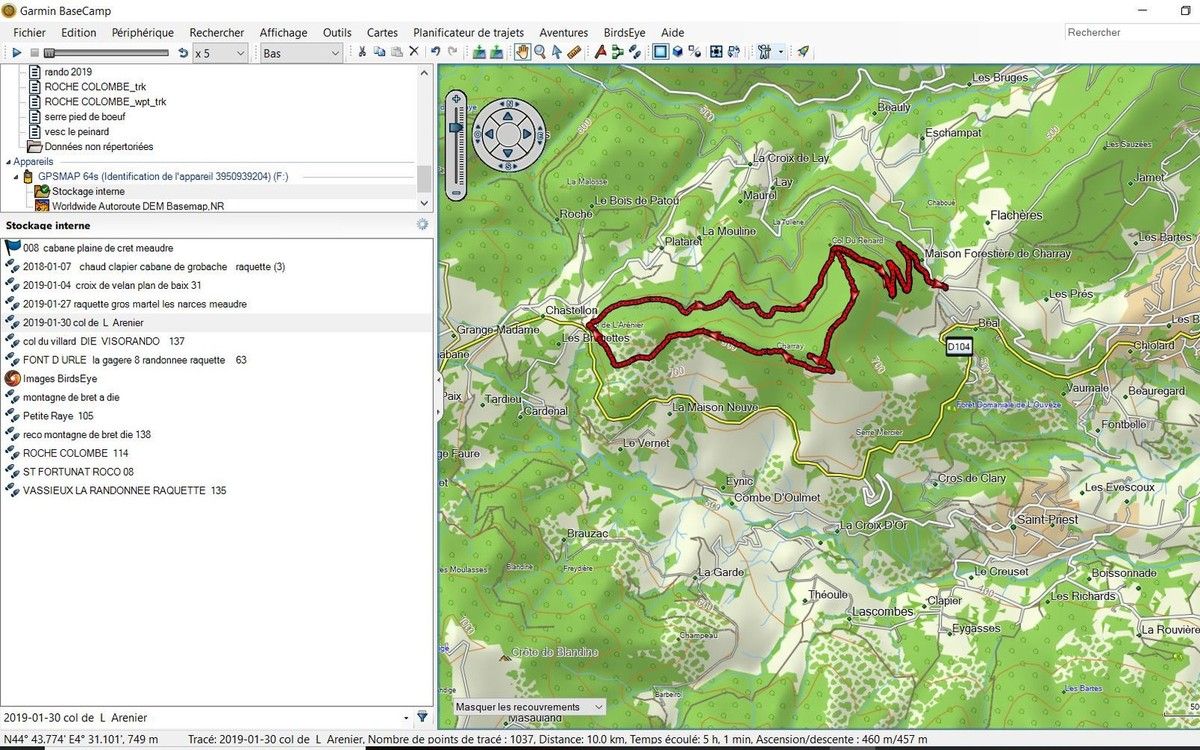Open the Masquer les recouvrements dropdown
1200x750 pixels.
point(529,707)
